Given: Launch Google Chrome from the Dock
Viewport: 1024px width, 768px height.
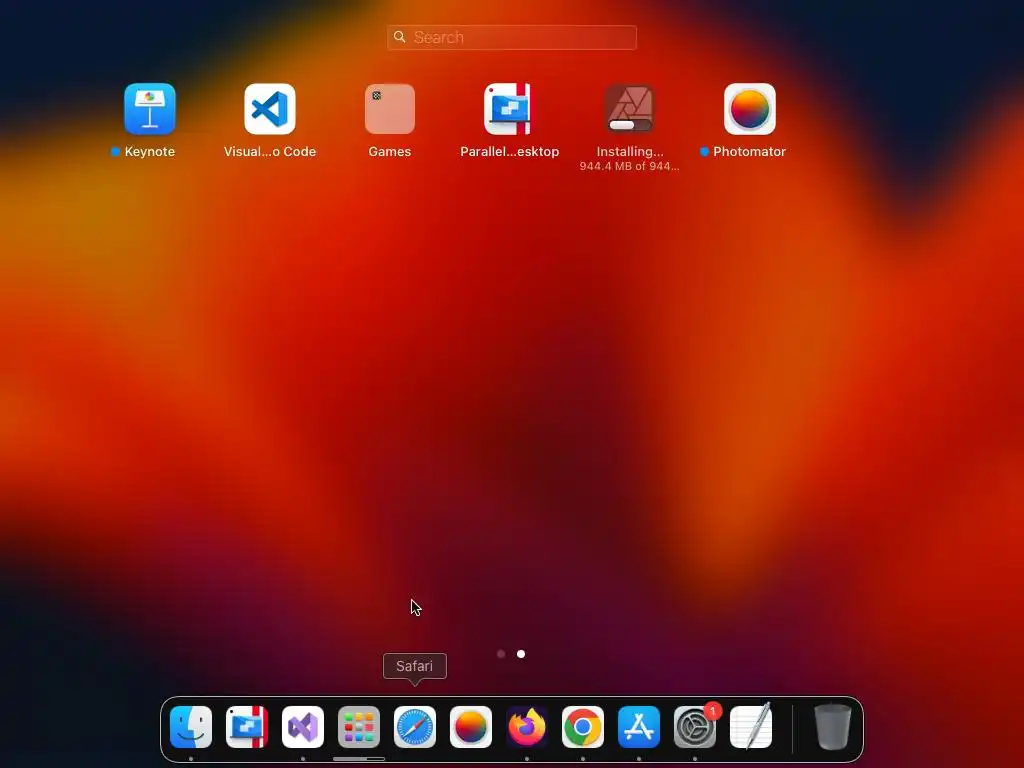Looking at the screenshot, I should click(583, 727).
